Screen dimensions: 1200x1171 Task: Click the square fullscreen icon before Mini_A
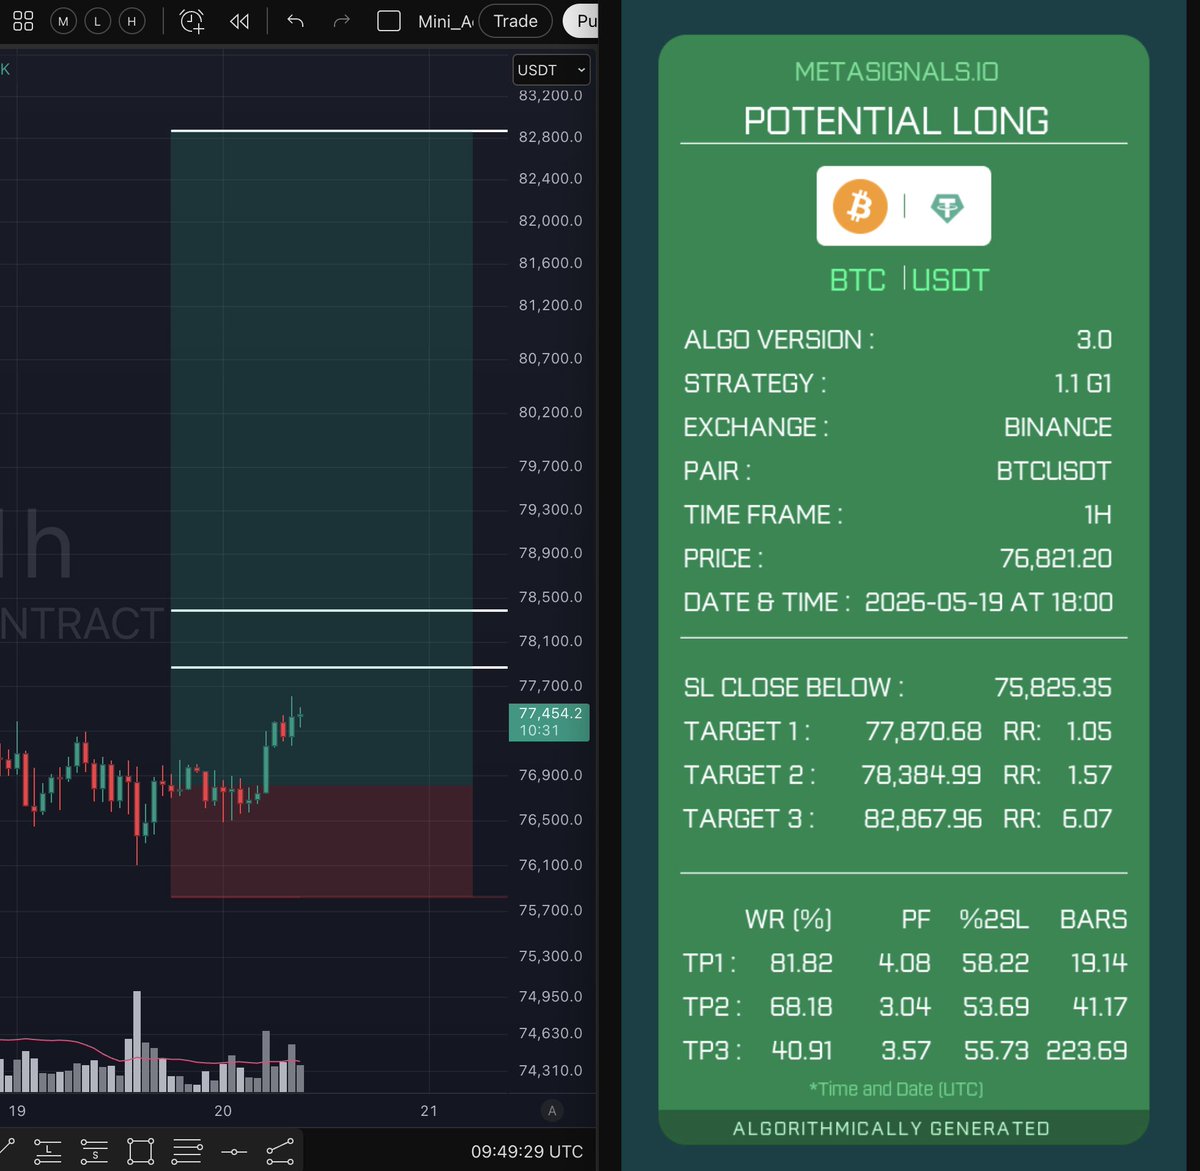point(389,21)
